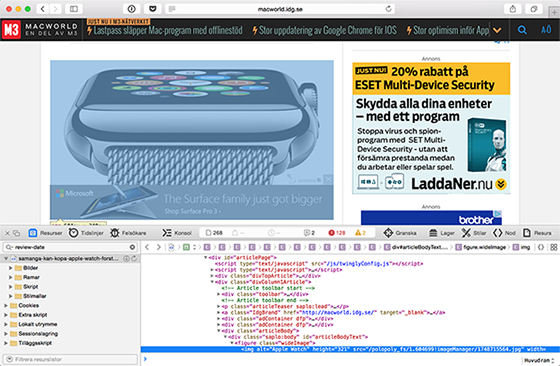Click the Granska inspect element button
The image size is (560, 366).
tap(400, 233)
